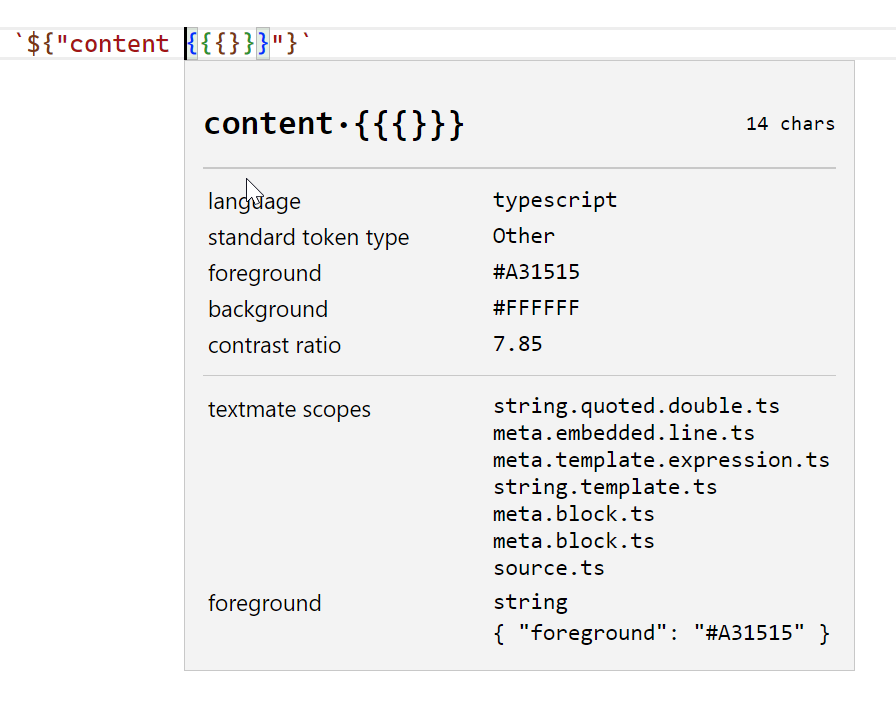Image resolution: width=896 pixels, height=706 pixels.
Task: Click the "#A31515" foreground color value
Action: pyautogui.click(x=537, y=271)
